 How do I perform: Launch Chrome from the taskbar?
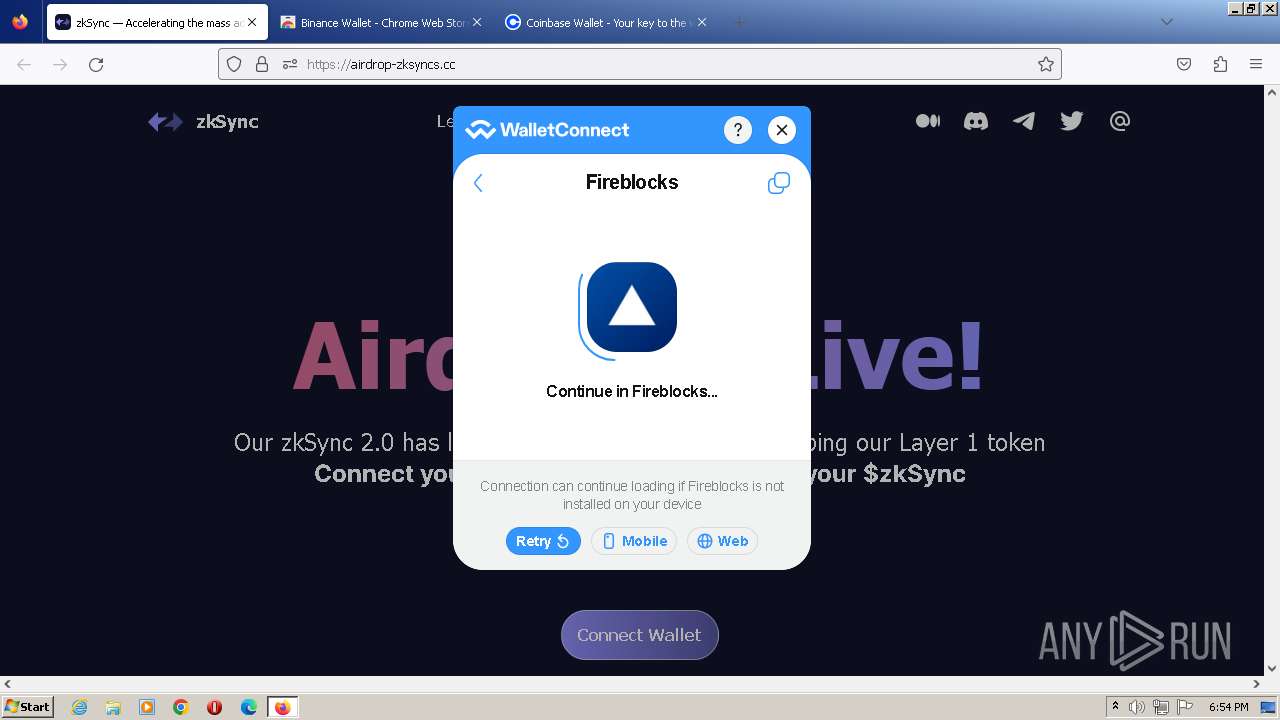pyautogui.click(x=181, y=707)
